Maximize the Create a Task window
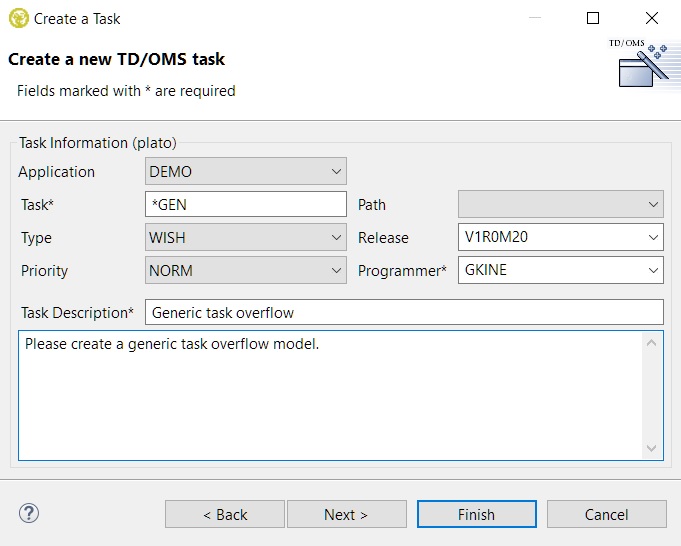The height and width of the screenshot is (546, 681). point(593,18)
